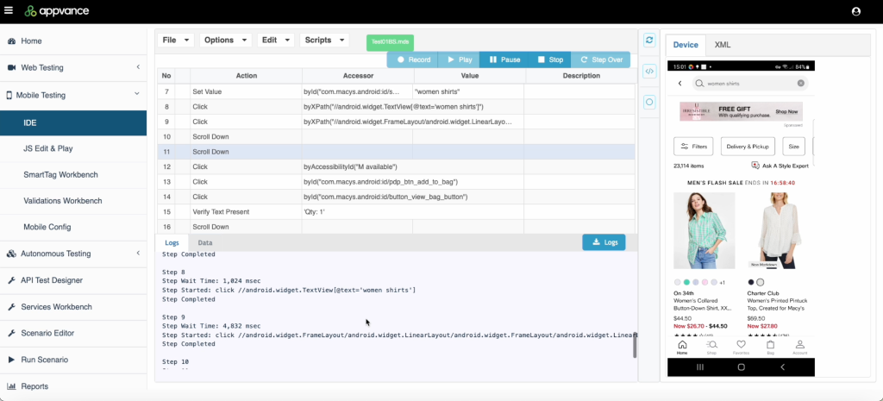The image size is (883, 401).
Task: Open the Edit dropdown menu
Action: 275,40
